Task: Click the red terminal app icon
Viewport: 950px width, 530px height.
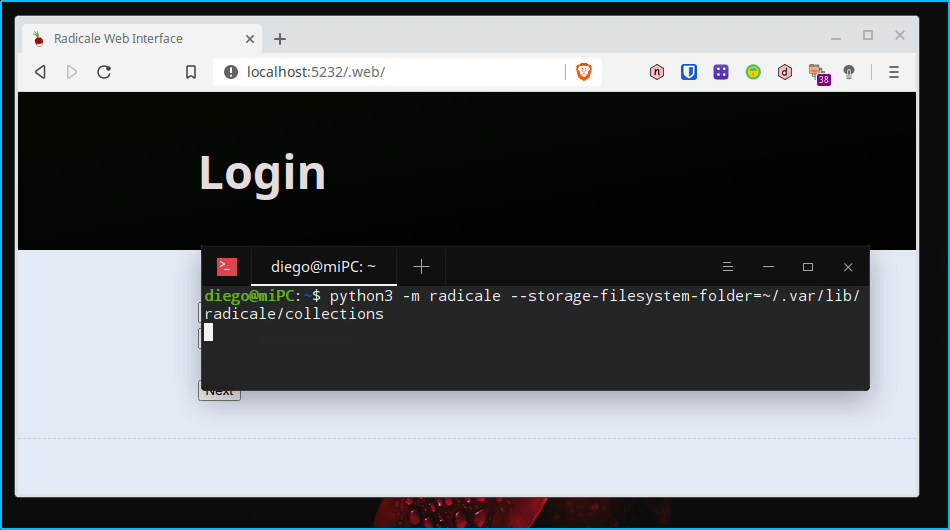Action: (x=227, y=267)
